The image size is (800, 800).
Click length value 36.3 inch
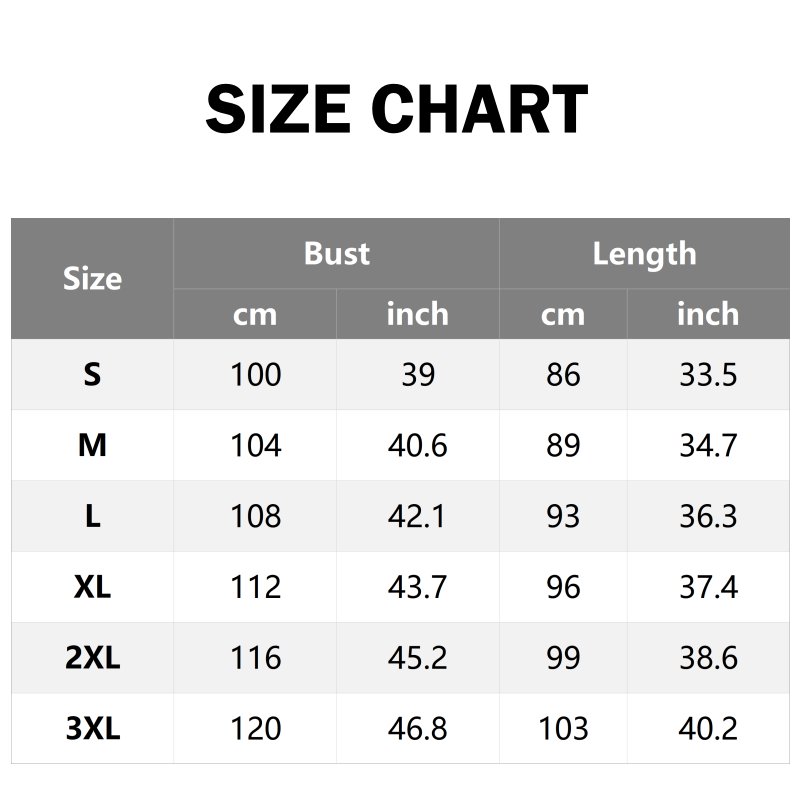[708, 516]
